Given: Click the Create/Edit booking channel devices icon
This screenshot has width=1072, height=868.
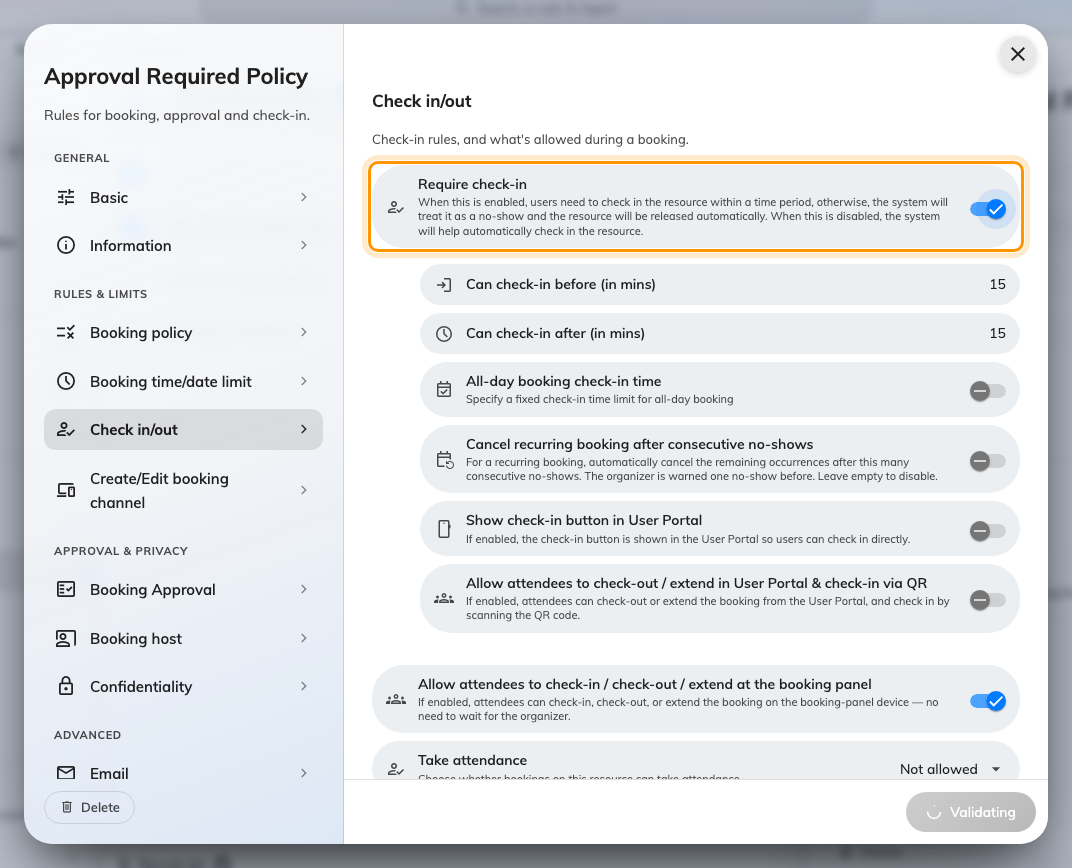Looking at the screenshot, I should coord(66,490).
